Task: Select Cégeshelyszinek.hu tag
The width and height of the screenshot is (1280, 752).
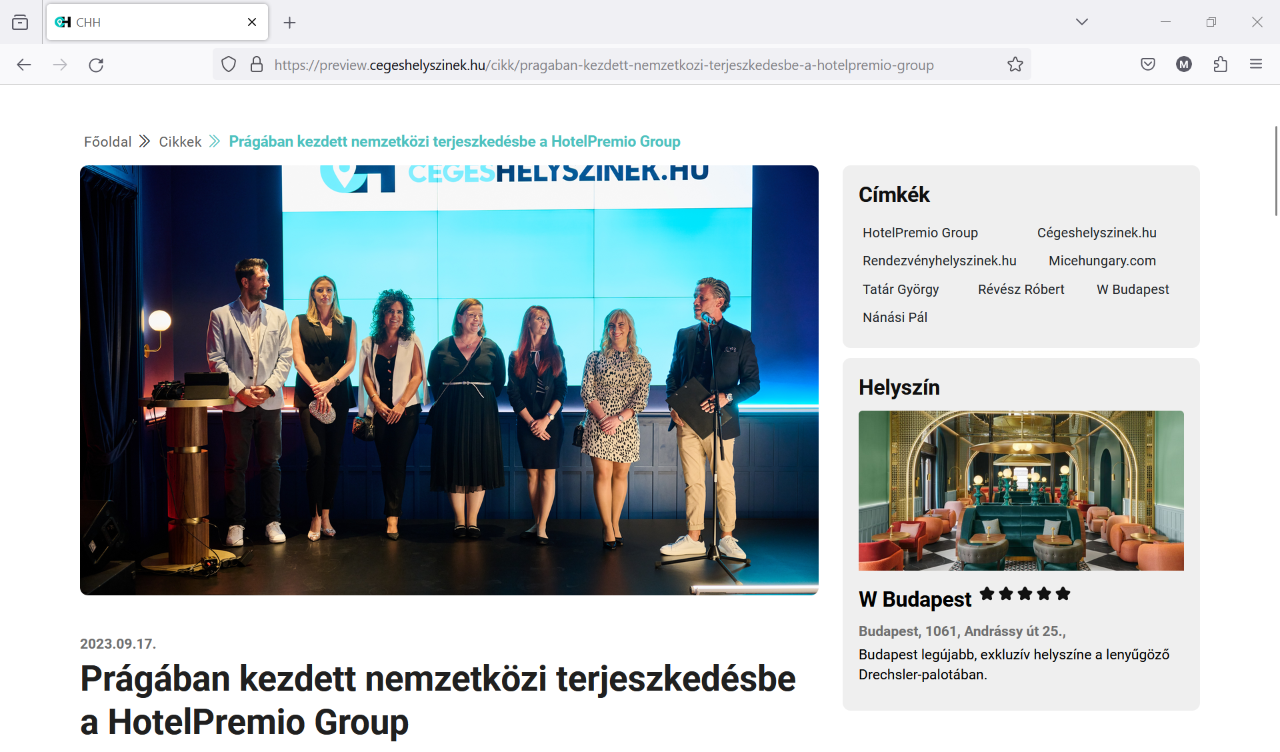Action: (x=1097, y=233)
